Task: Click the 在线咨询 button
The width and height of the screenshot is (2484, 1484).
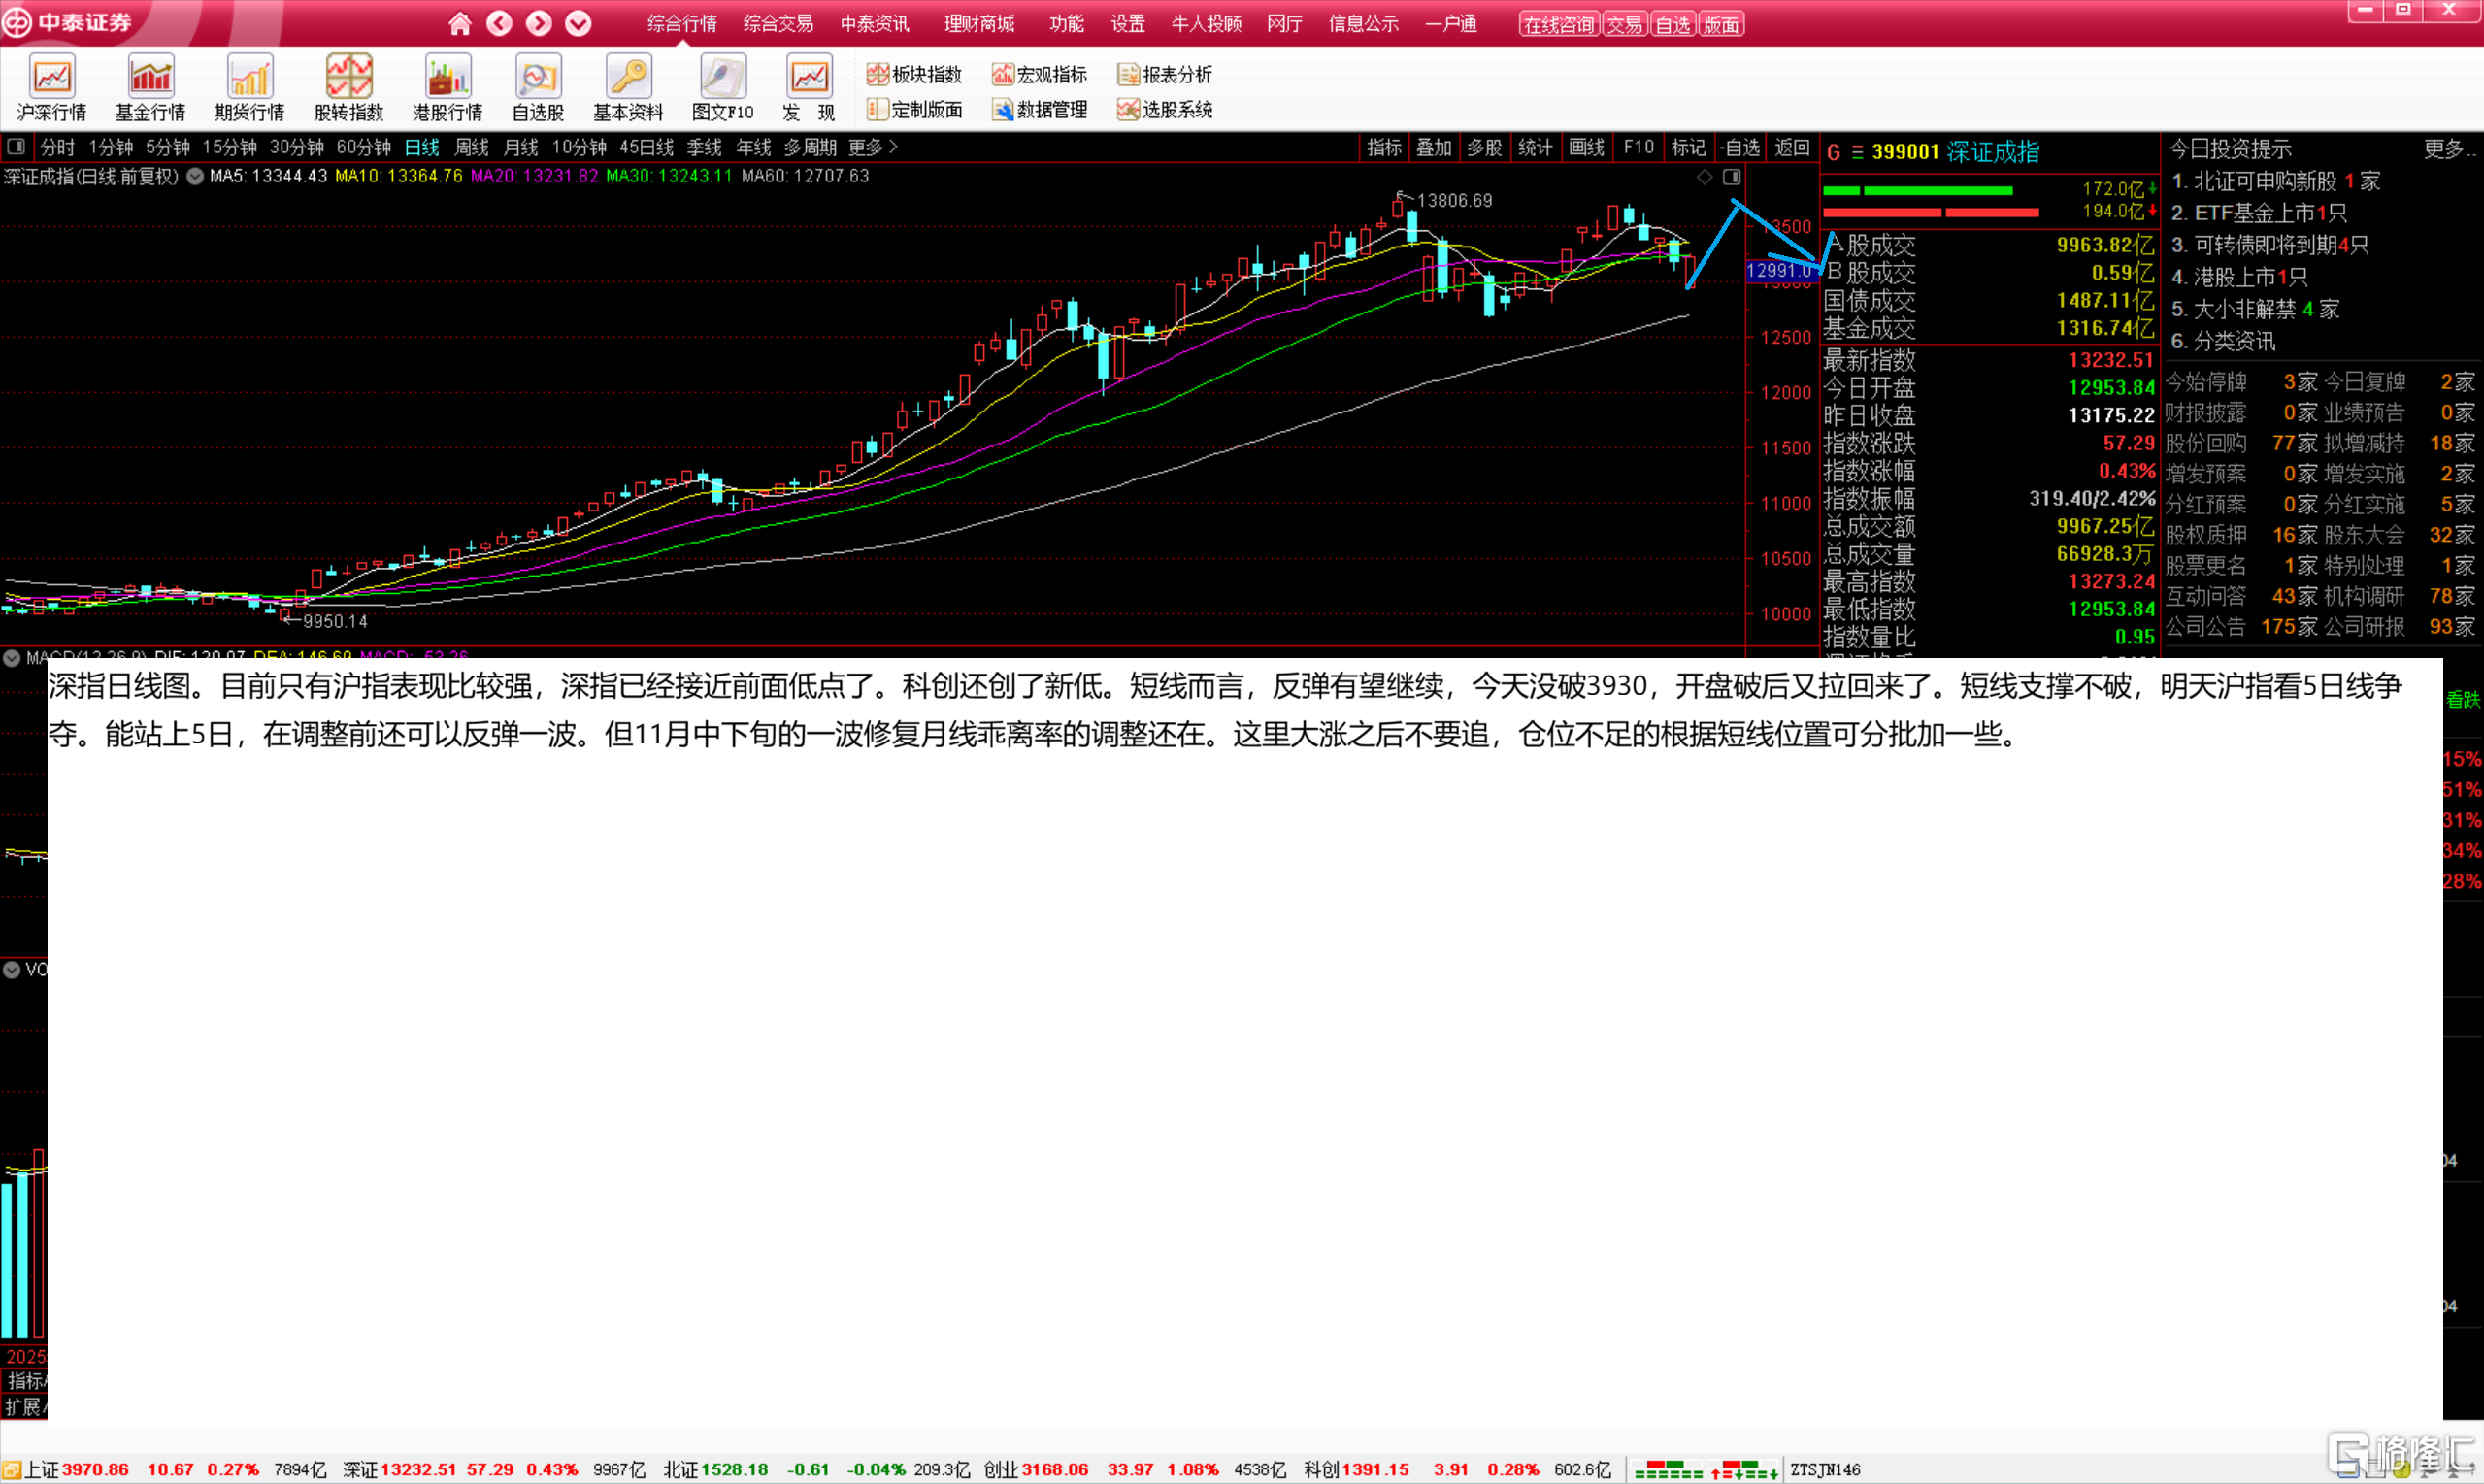Action: pyautogui.click(x=1558, y=24)
